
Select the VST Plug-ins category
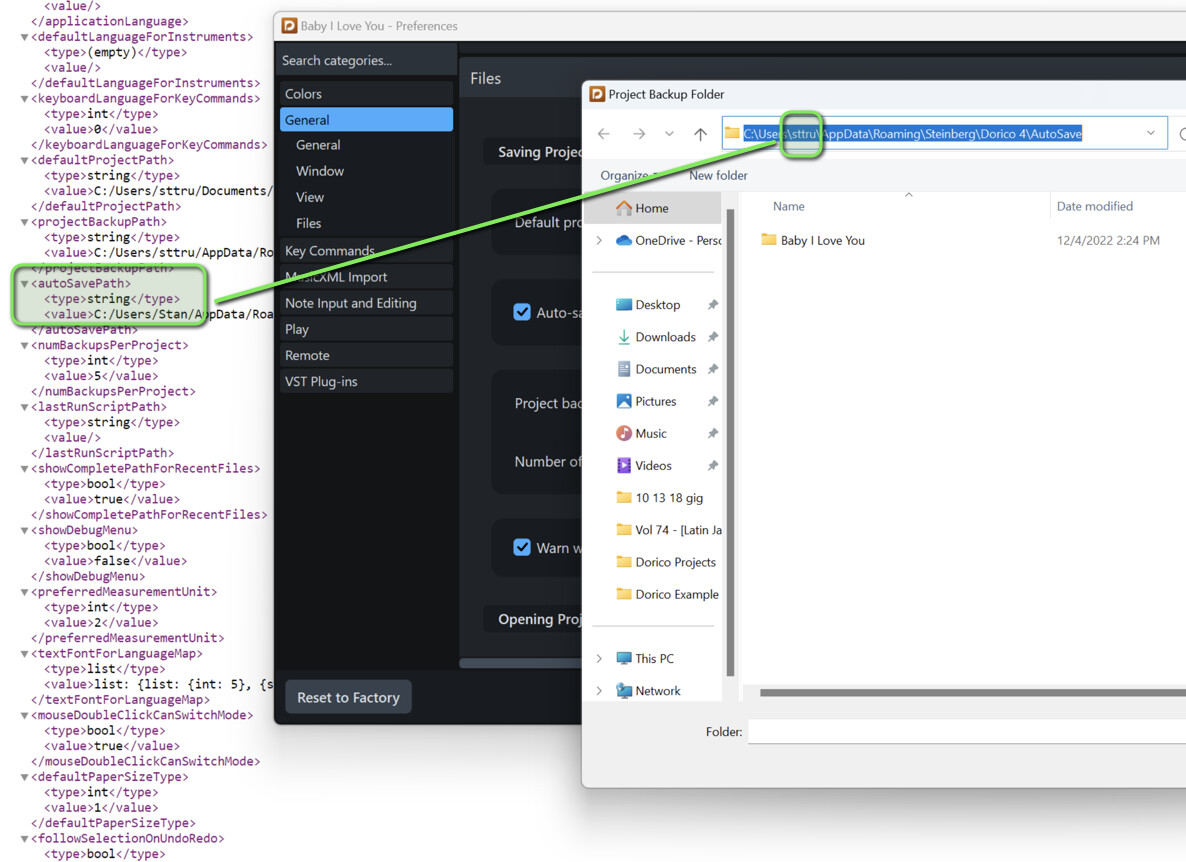click(x=366, y=381)
